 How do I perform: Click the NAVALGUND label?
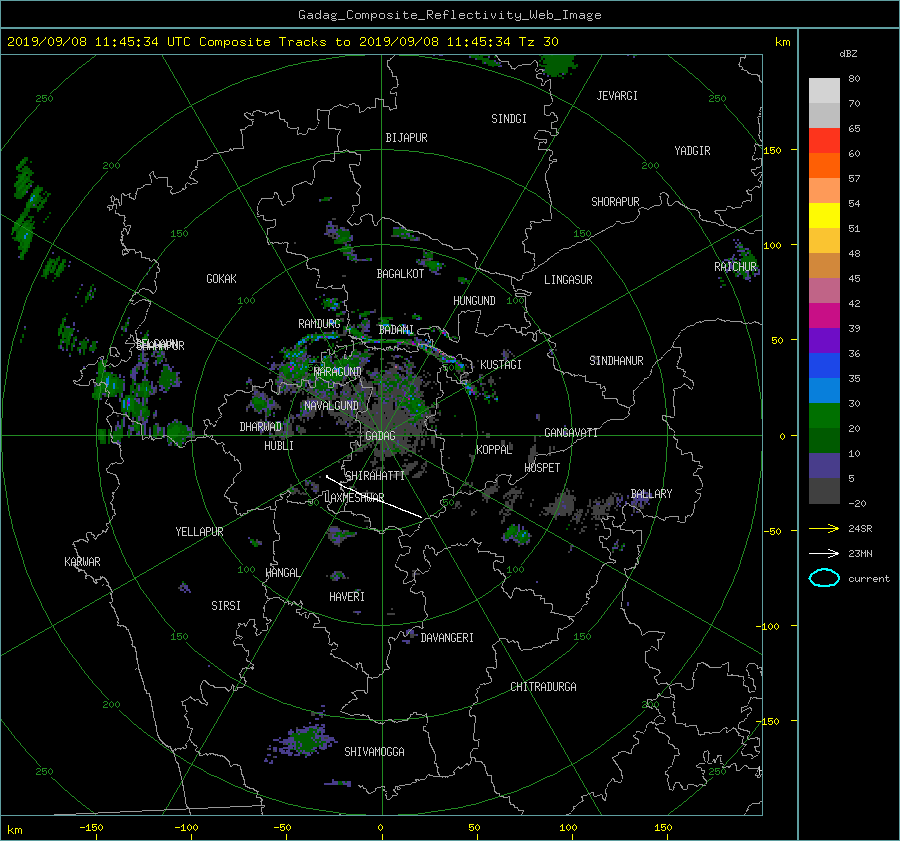pos(331,406)
